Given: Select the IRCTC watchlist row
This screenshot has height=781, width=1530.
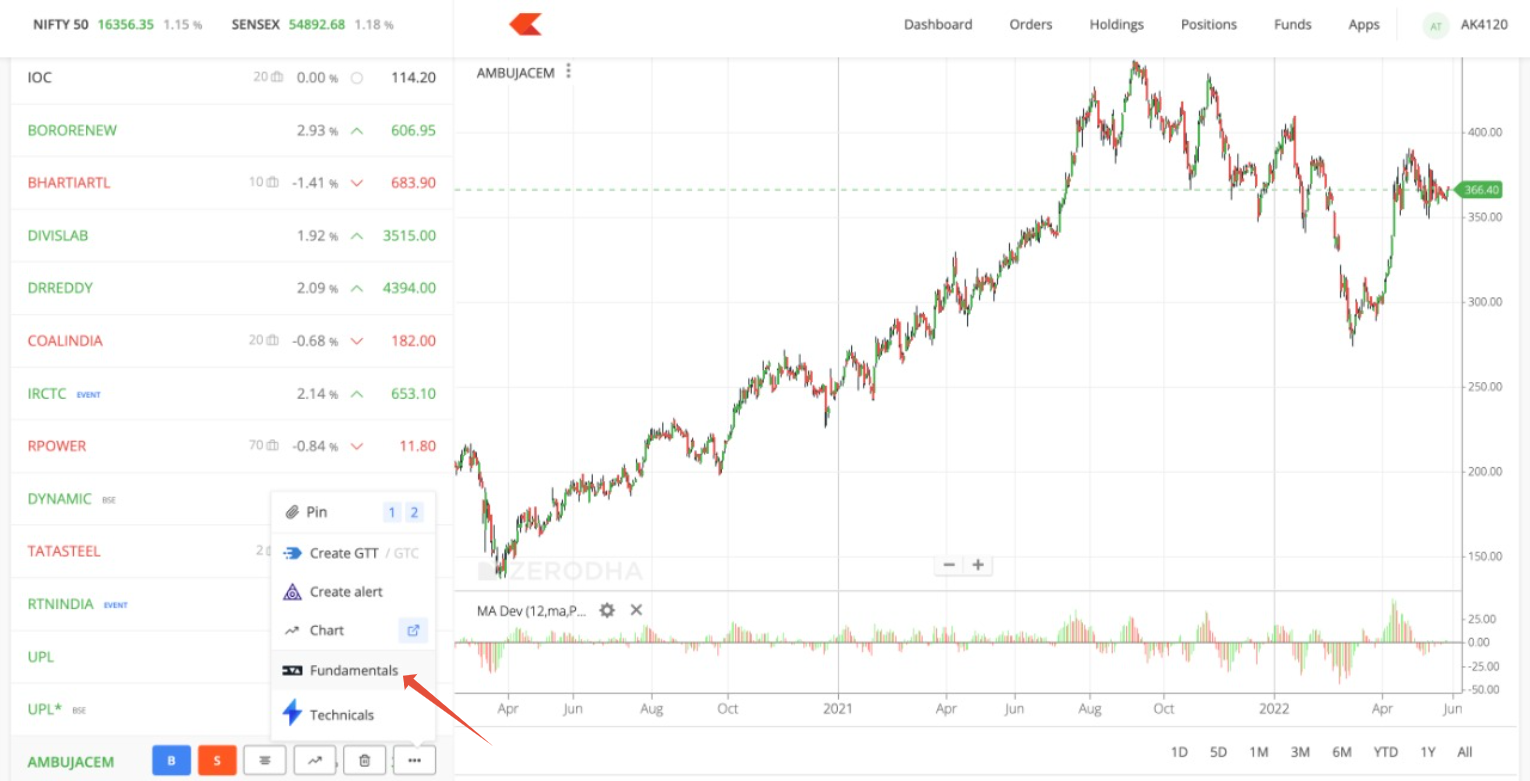Looking at the screenshot, I should tap(231, 394).
